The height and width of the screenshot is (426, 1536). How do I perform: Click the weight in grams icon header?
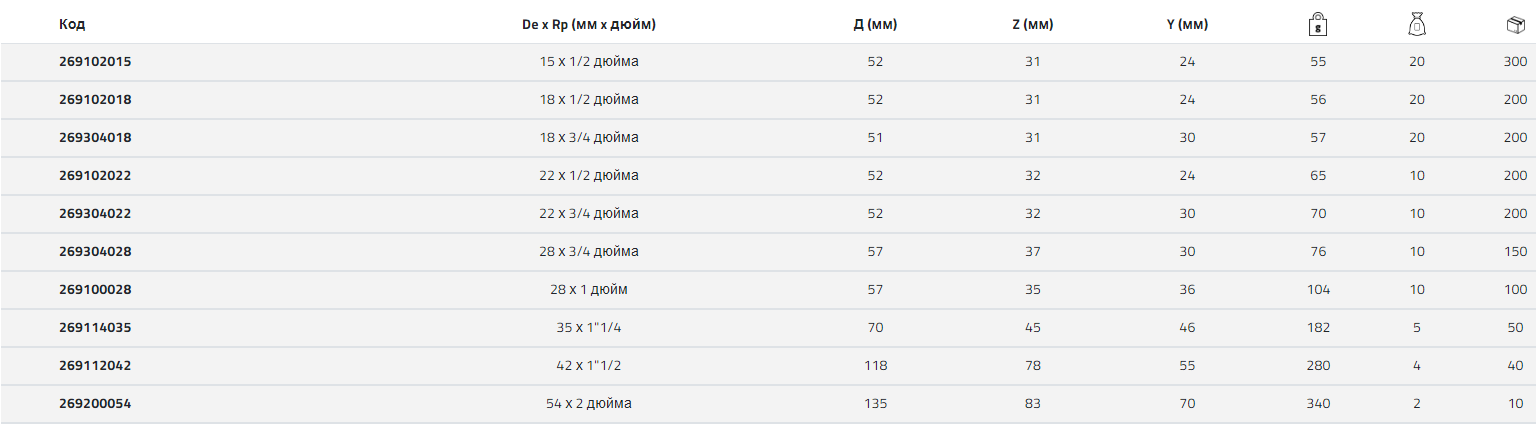(1317, 24)
